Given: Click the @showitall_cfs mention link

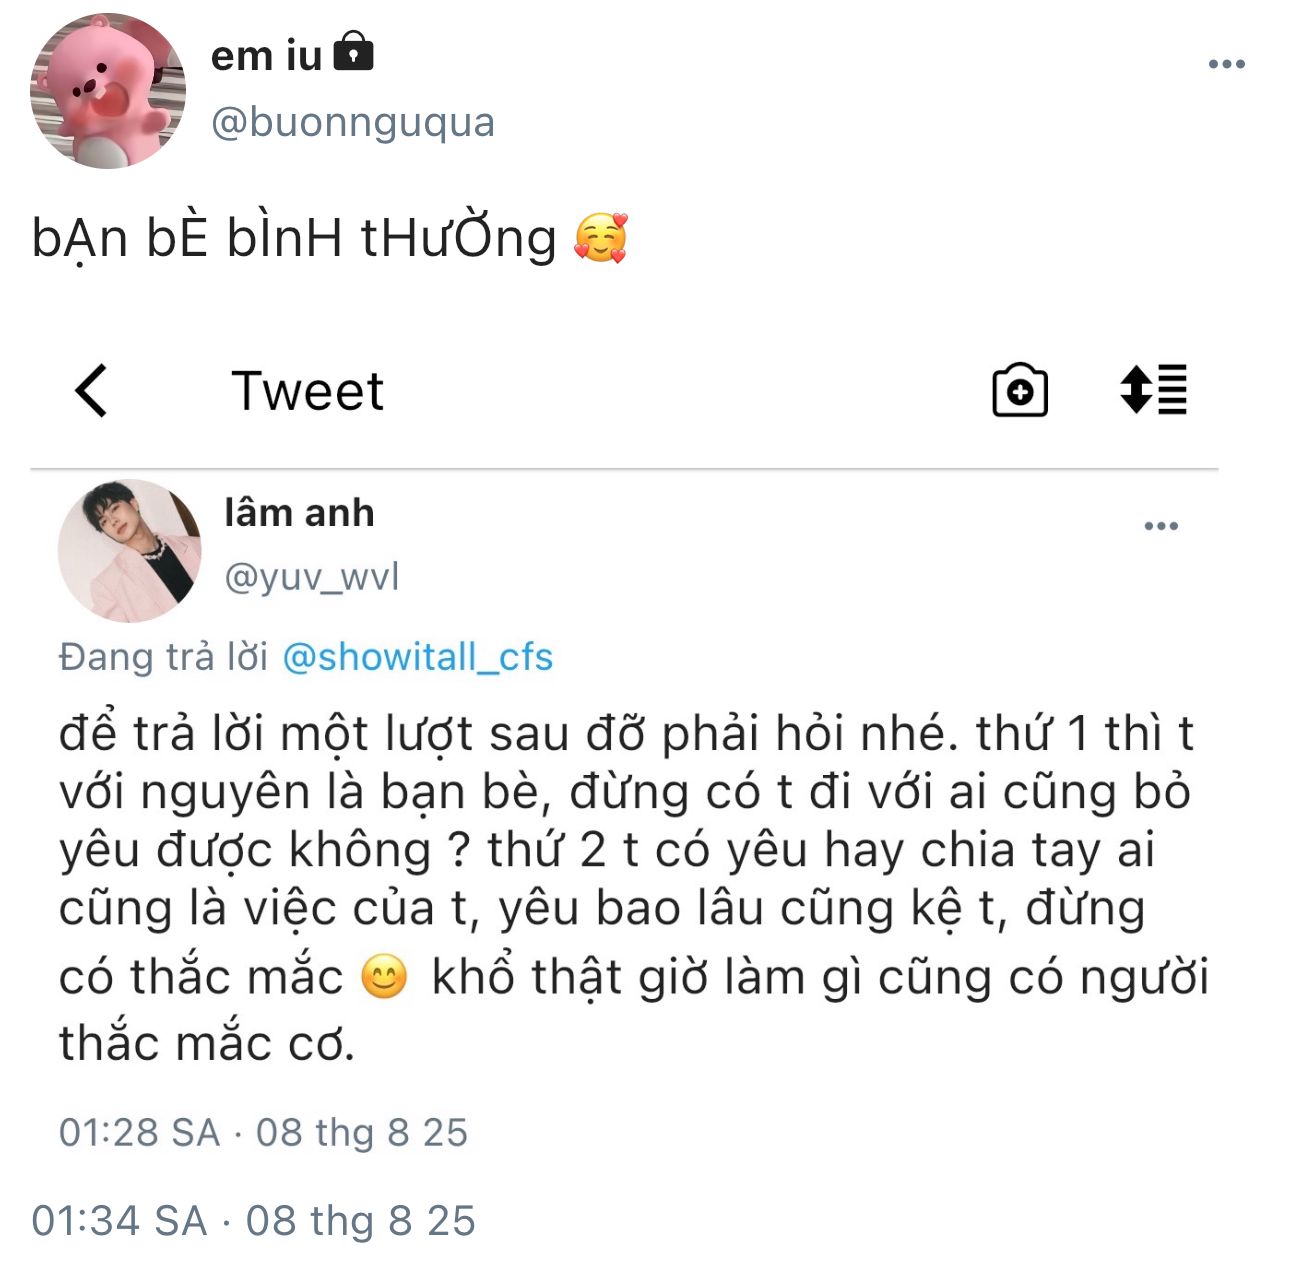Looking at the screenshot, I should coord(417,657).
